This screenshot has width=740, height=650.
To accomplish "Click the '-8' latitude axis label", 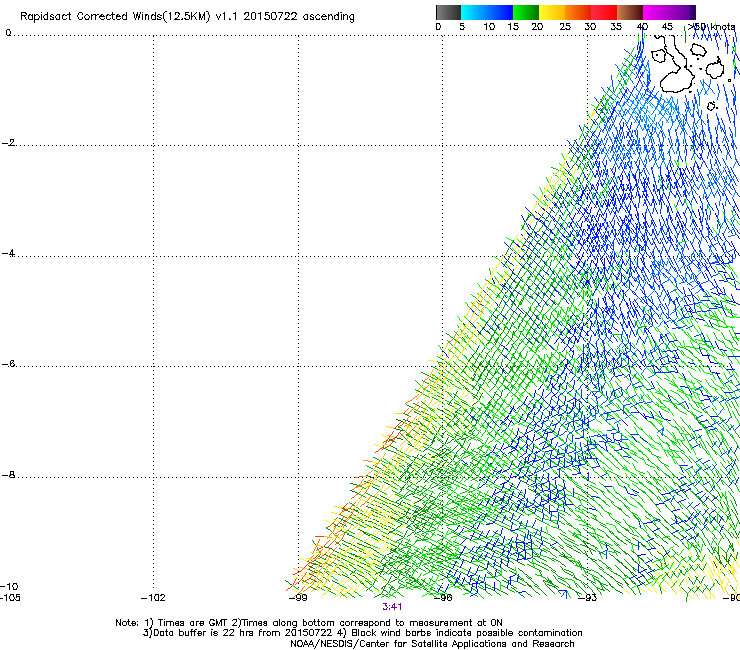I will pyautogui.click(x=8, y=474).
